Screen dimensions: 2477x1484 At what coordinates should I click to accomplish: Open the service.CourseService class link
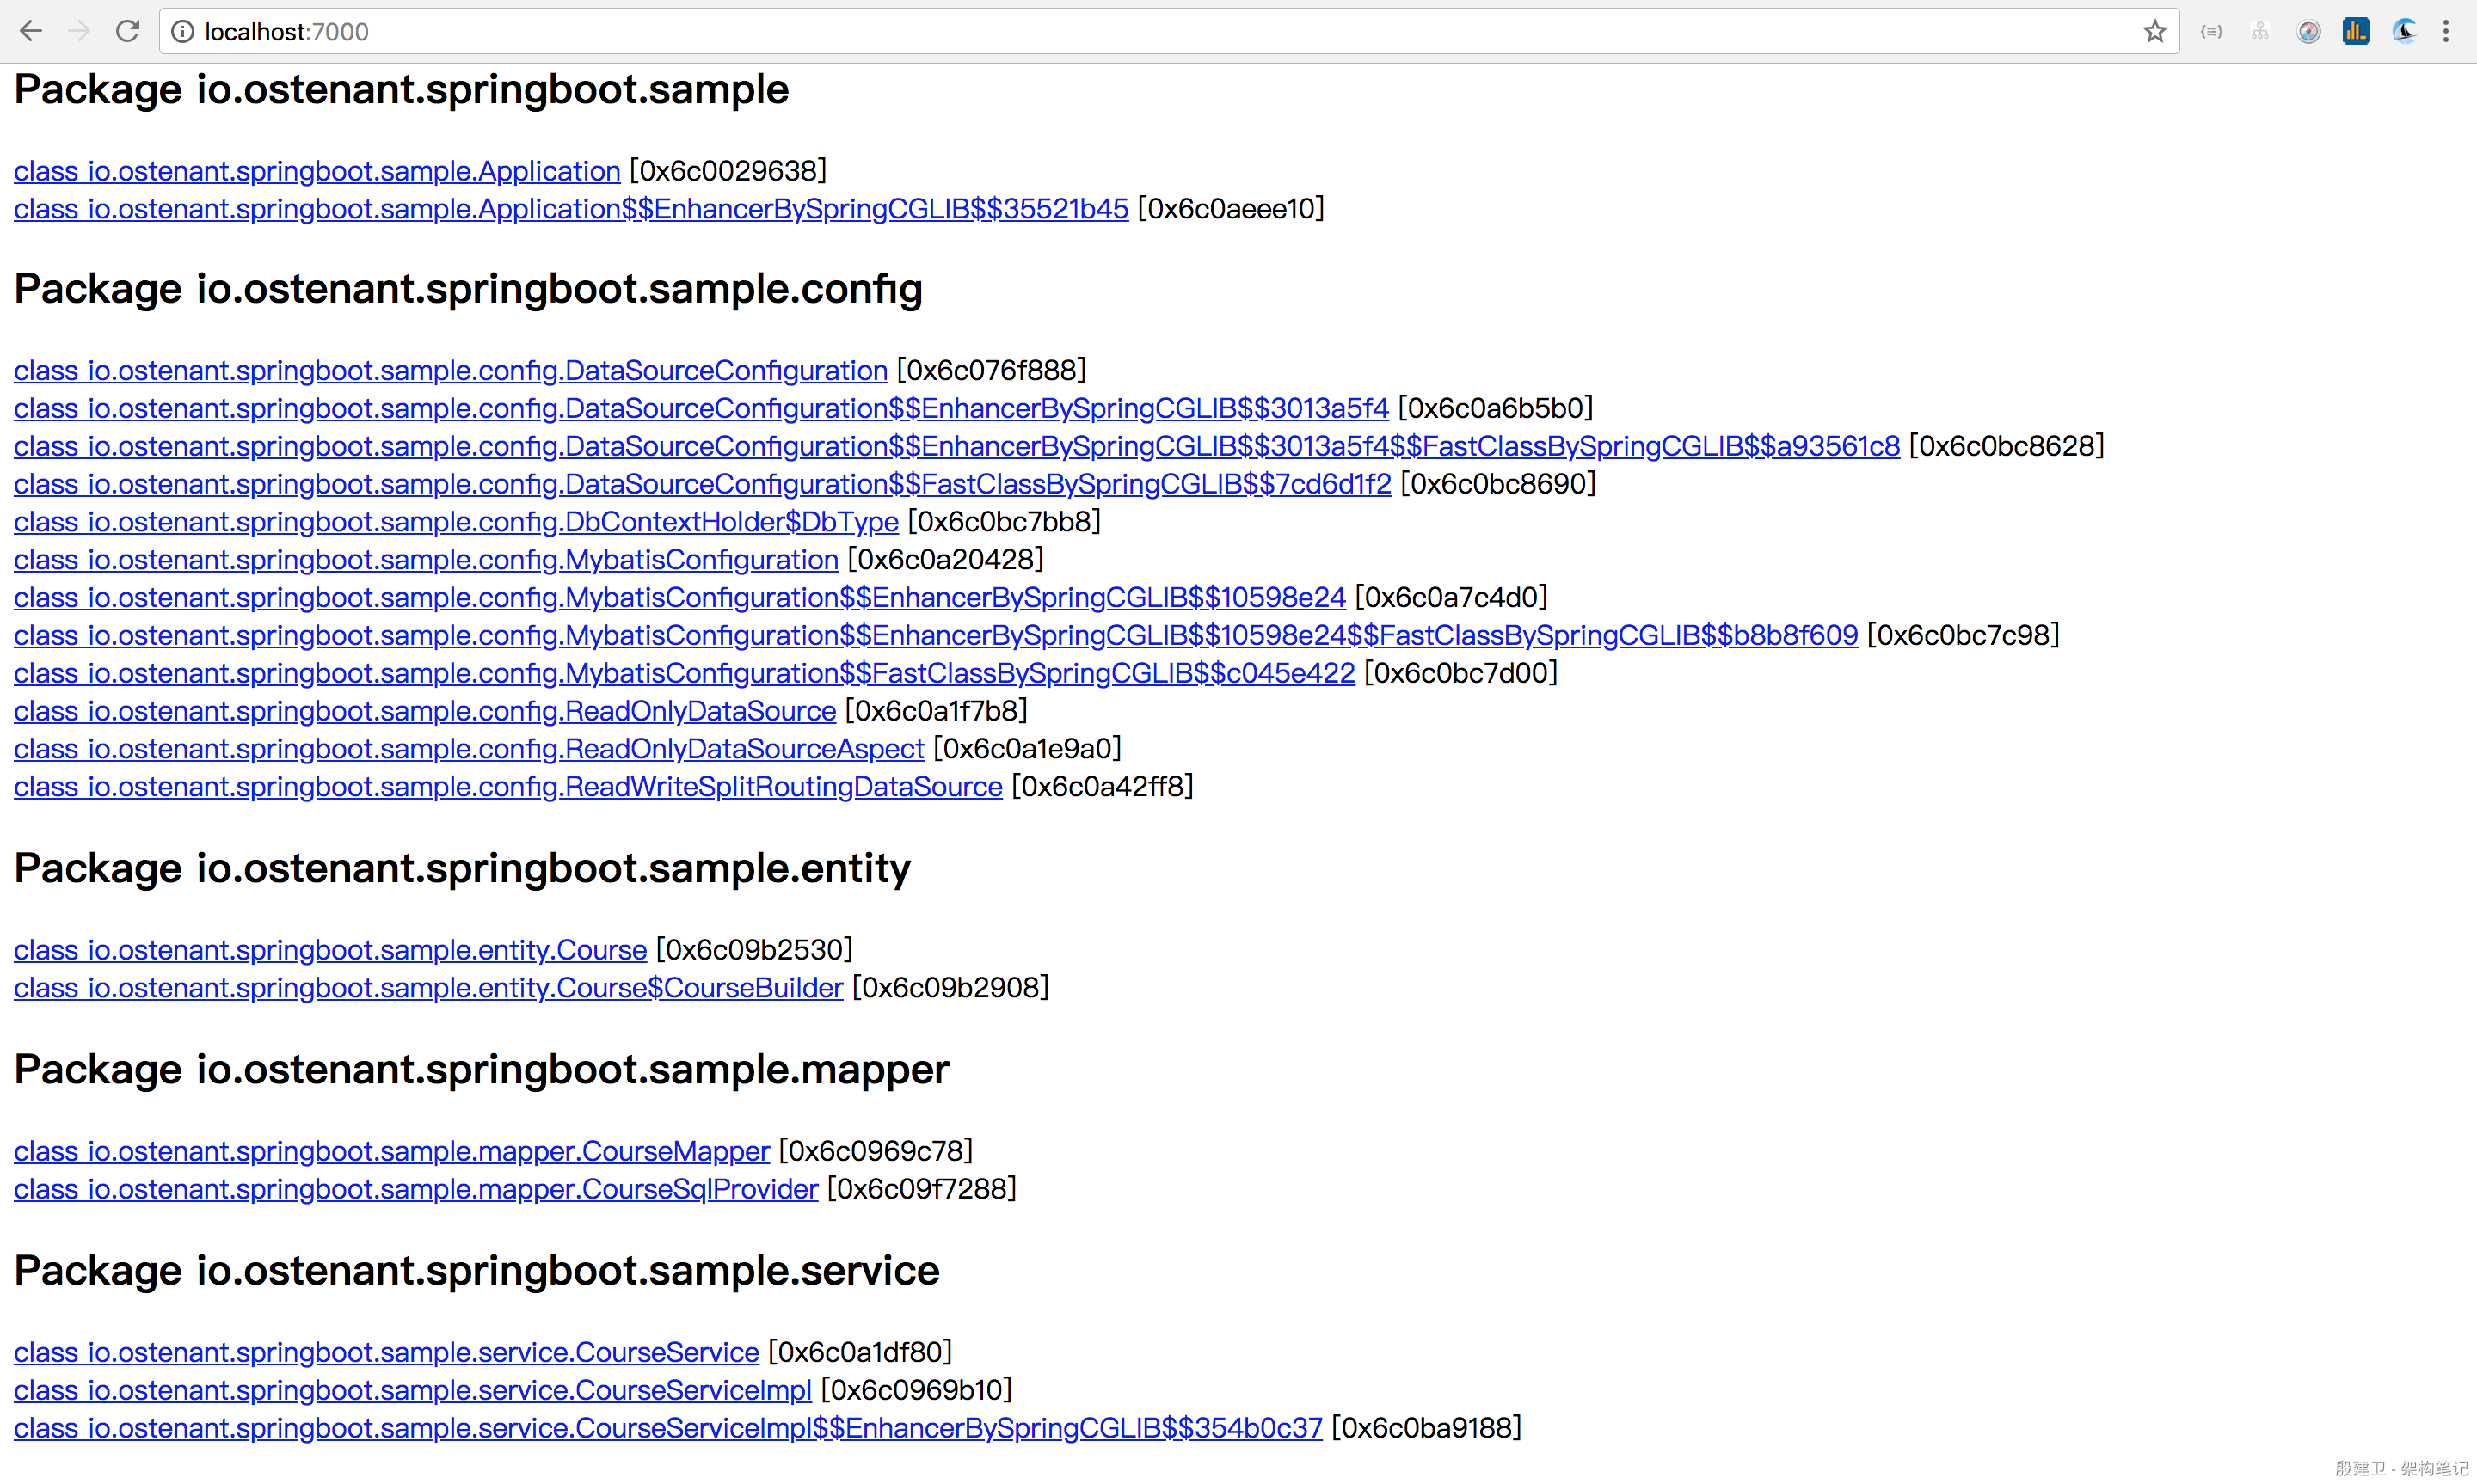386,1353
